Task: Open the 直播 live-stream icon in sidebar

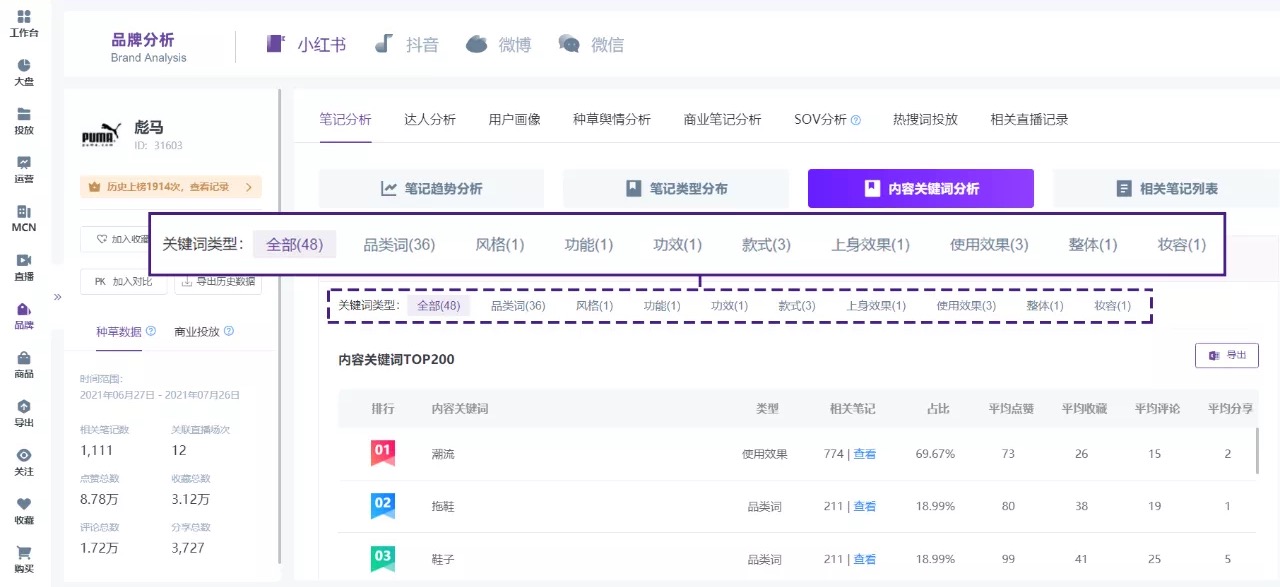Action: click(24, 260)
